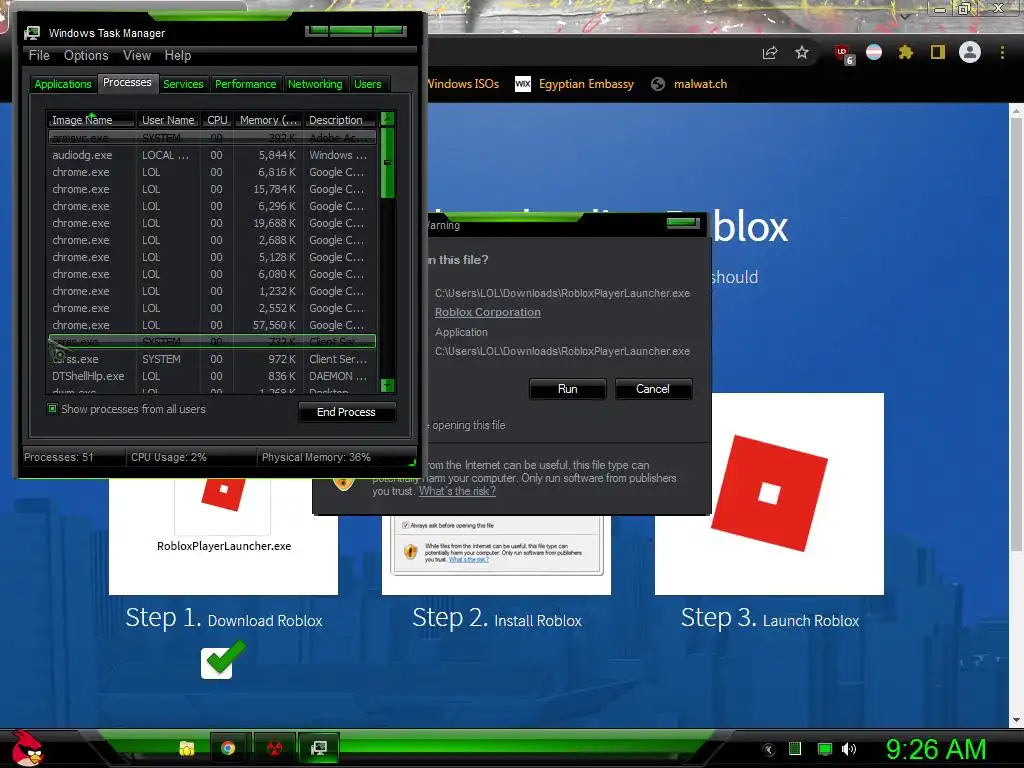Click the 9:26 AM clock

click(x=935, y=750)
